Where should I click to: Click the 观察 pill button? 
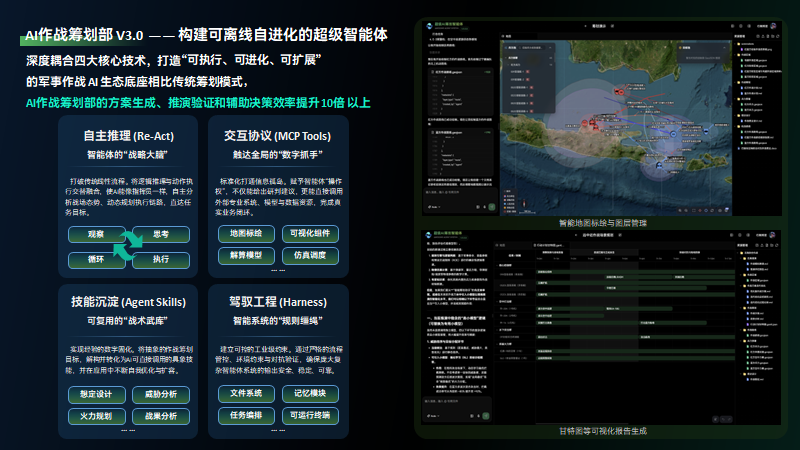click(96, 234)
